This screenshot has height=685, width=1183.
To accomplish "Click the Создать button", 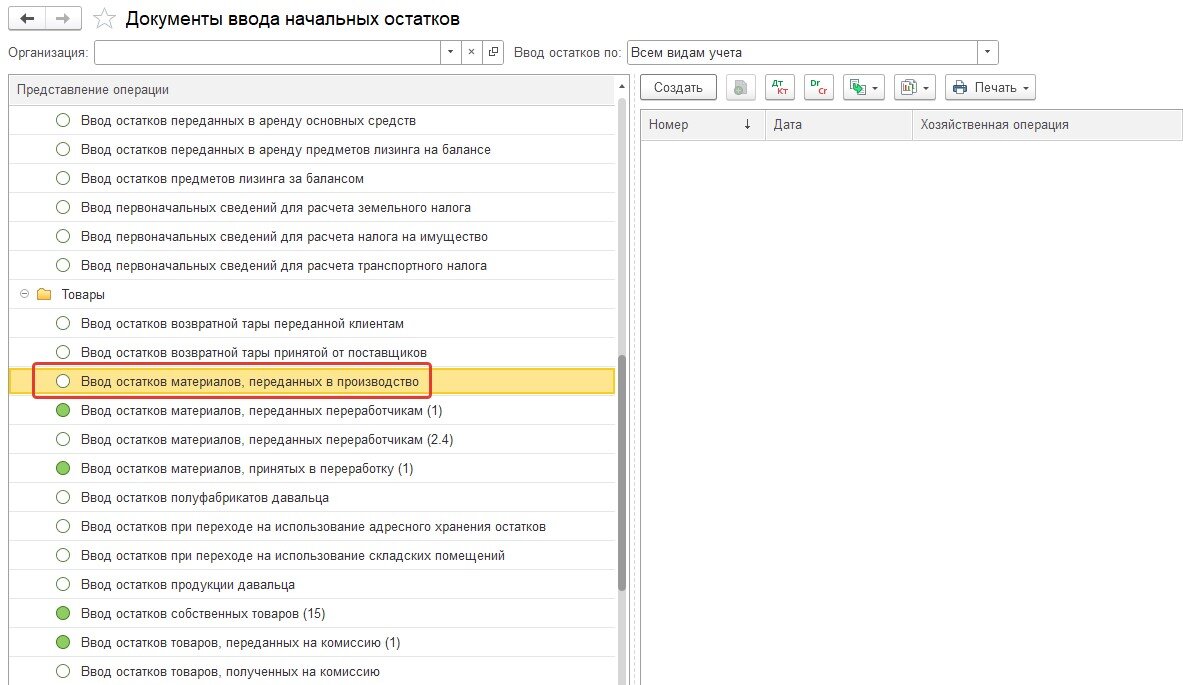I will [x=678, y=88].
